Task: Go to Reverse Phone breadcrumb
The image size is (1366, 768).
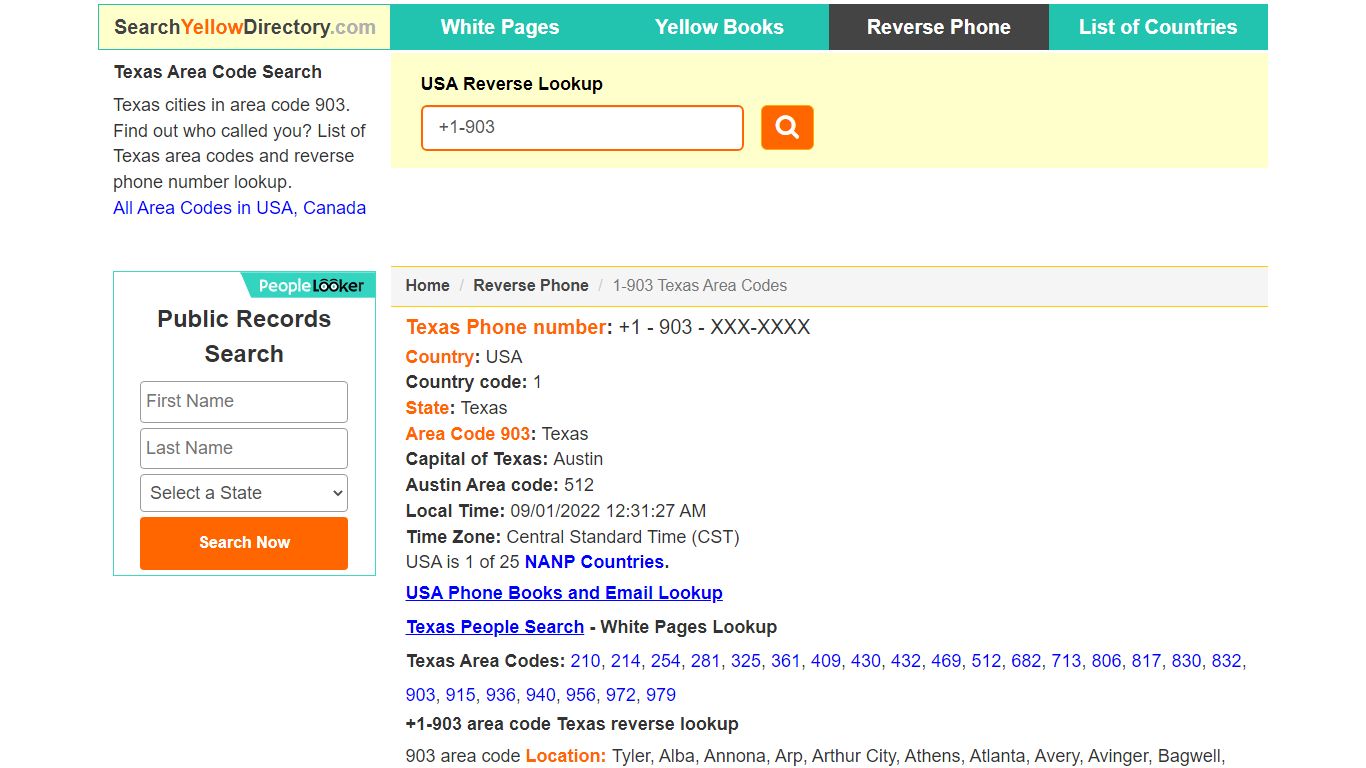Action: click(x=531, y=285)
